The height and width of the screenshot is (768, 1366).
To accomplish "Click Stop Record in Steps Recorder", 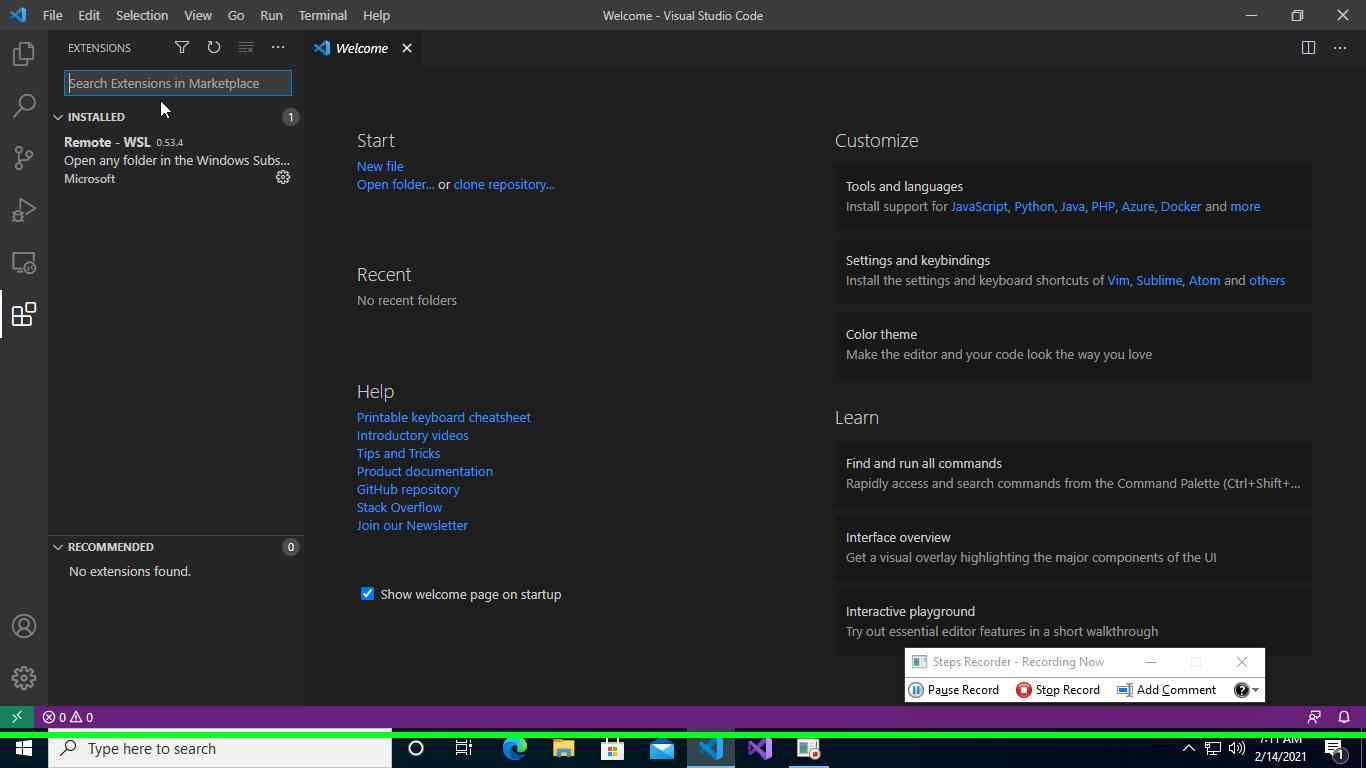I will coord(1058,690).
